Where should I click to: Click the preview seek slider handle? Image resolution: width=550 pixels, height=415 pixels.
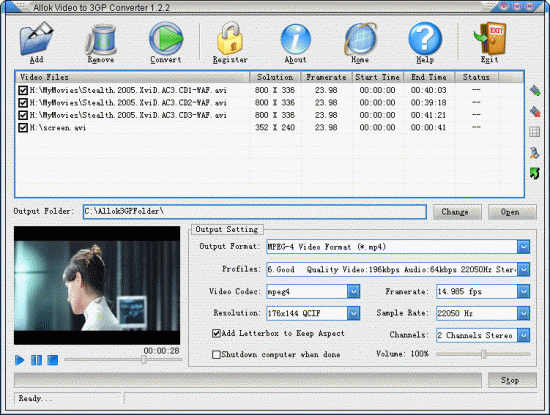143,360
